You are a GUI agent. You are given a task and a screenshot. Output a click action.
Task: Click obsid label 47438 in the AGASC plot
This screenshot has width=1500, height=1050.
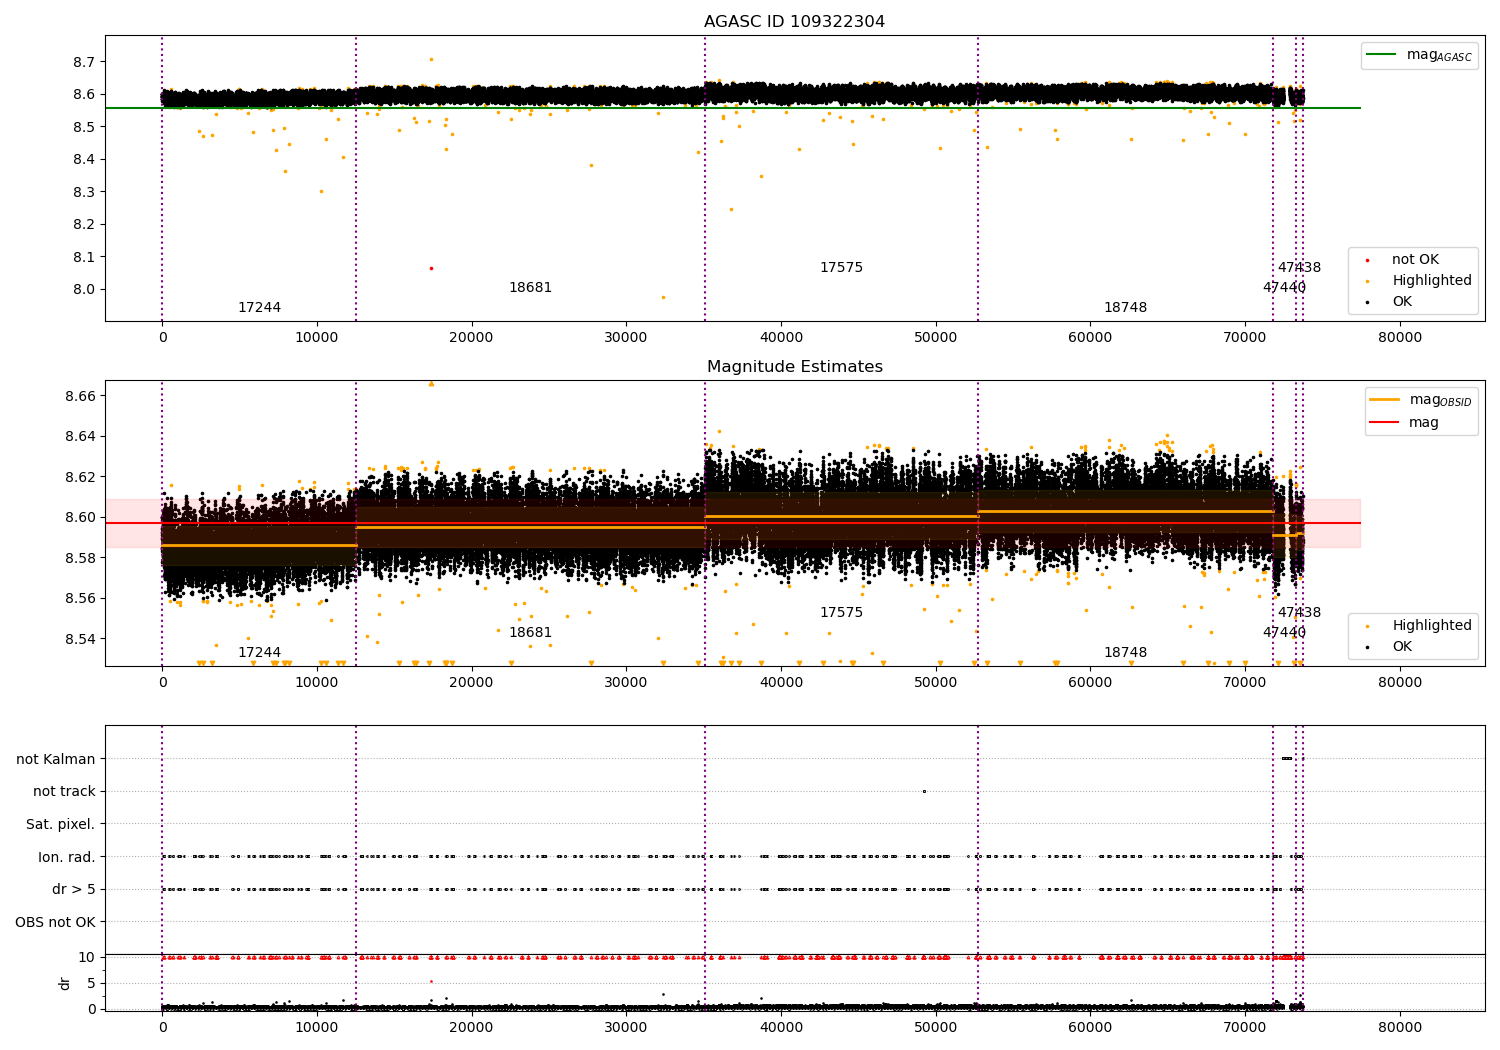click(1299, 268)
